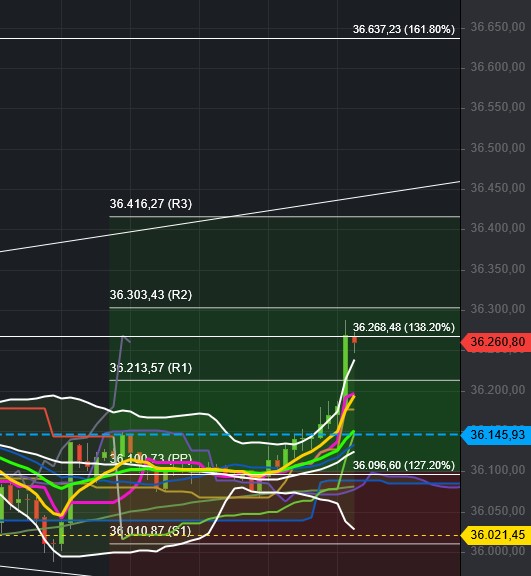Screen dimensions: 531x576
Task: Click the 36.300,00 price axis label
Action: pyautogui.click(x=498, y=309)
